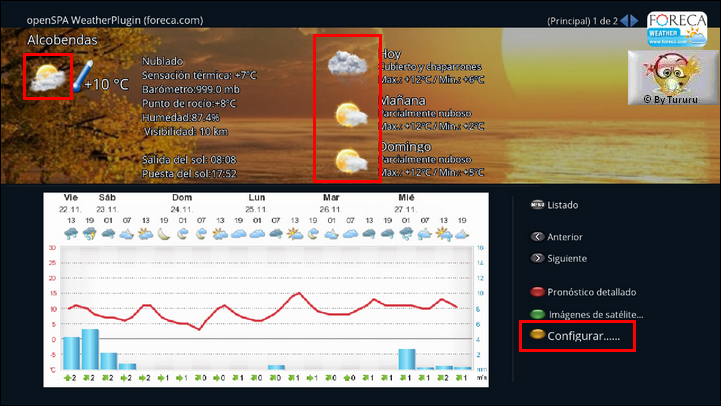Click the Puesta del sol:17:52 line
The image size is (721, 406).
pos(189,174)
